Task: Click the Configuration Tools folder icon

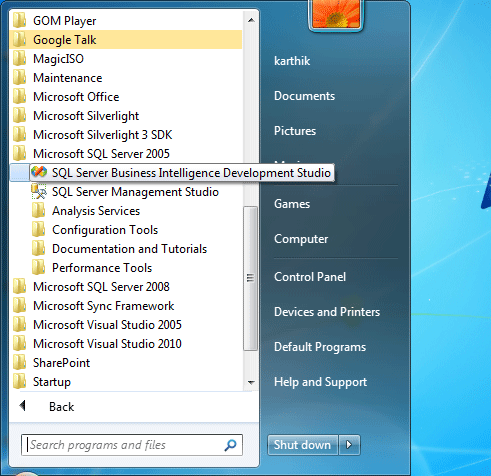Action: pyautogui.click(x=39, y=230)
